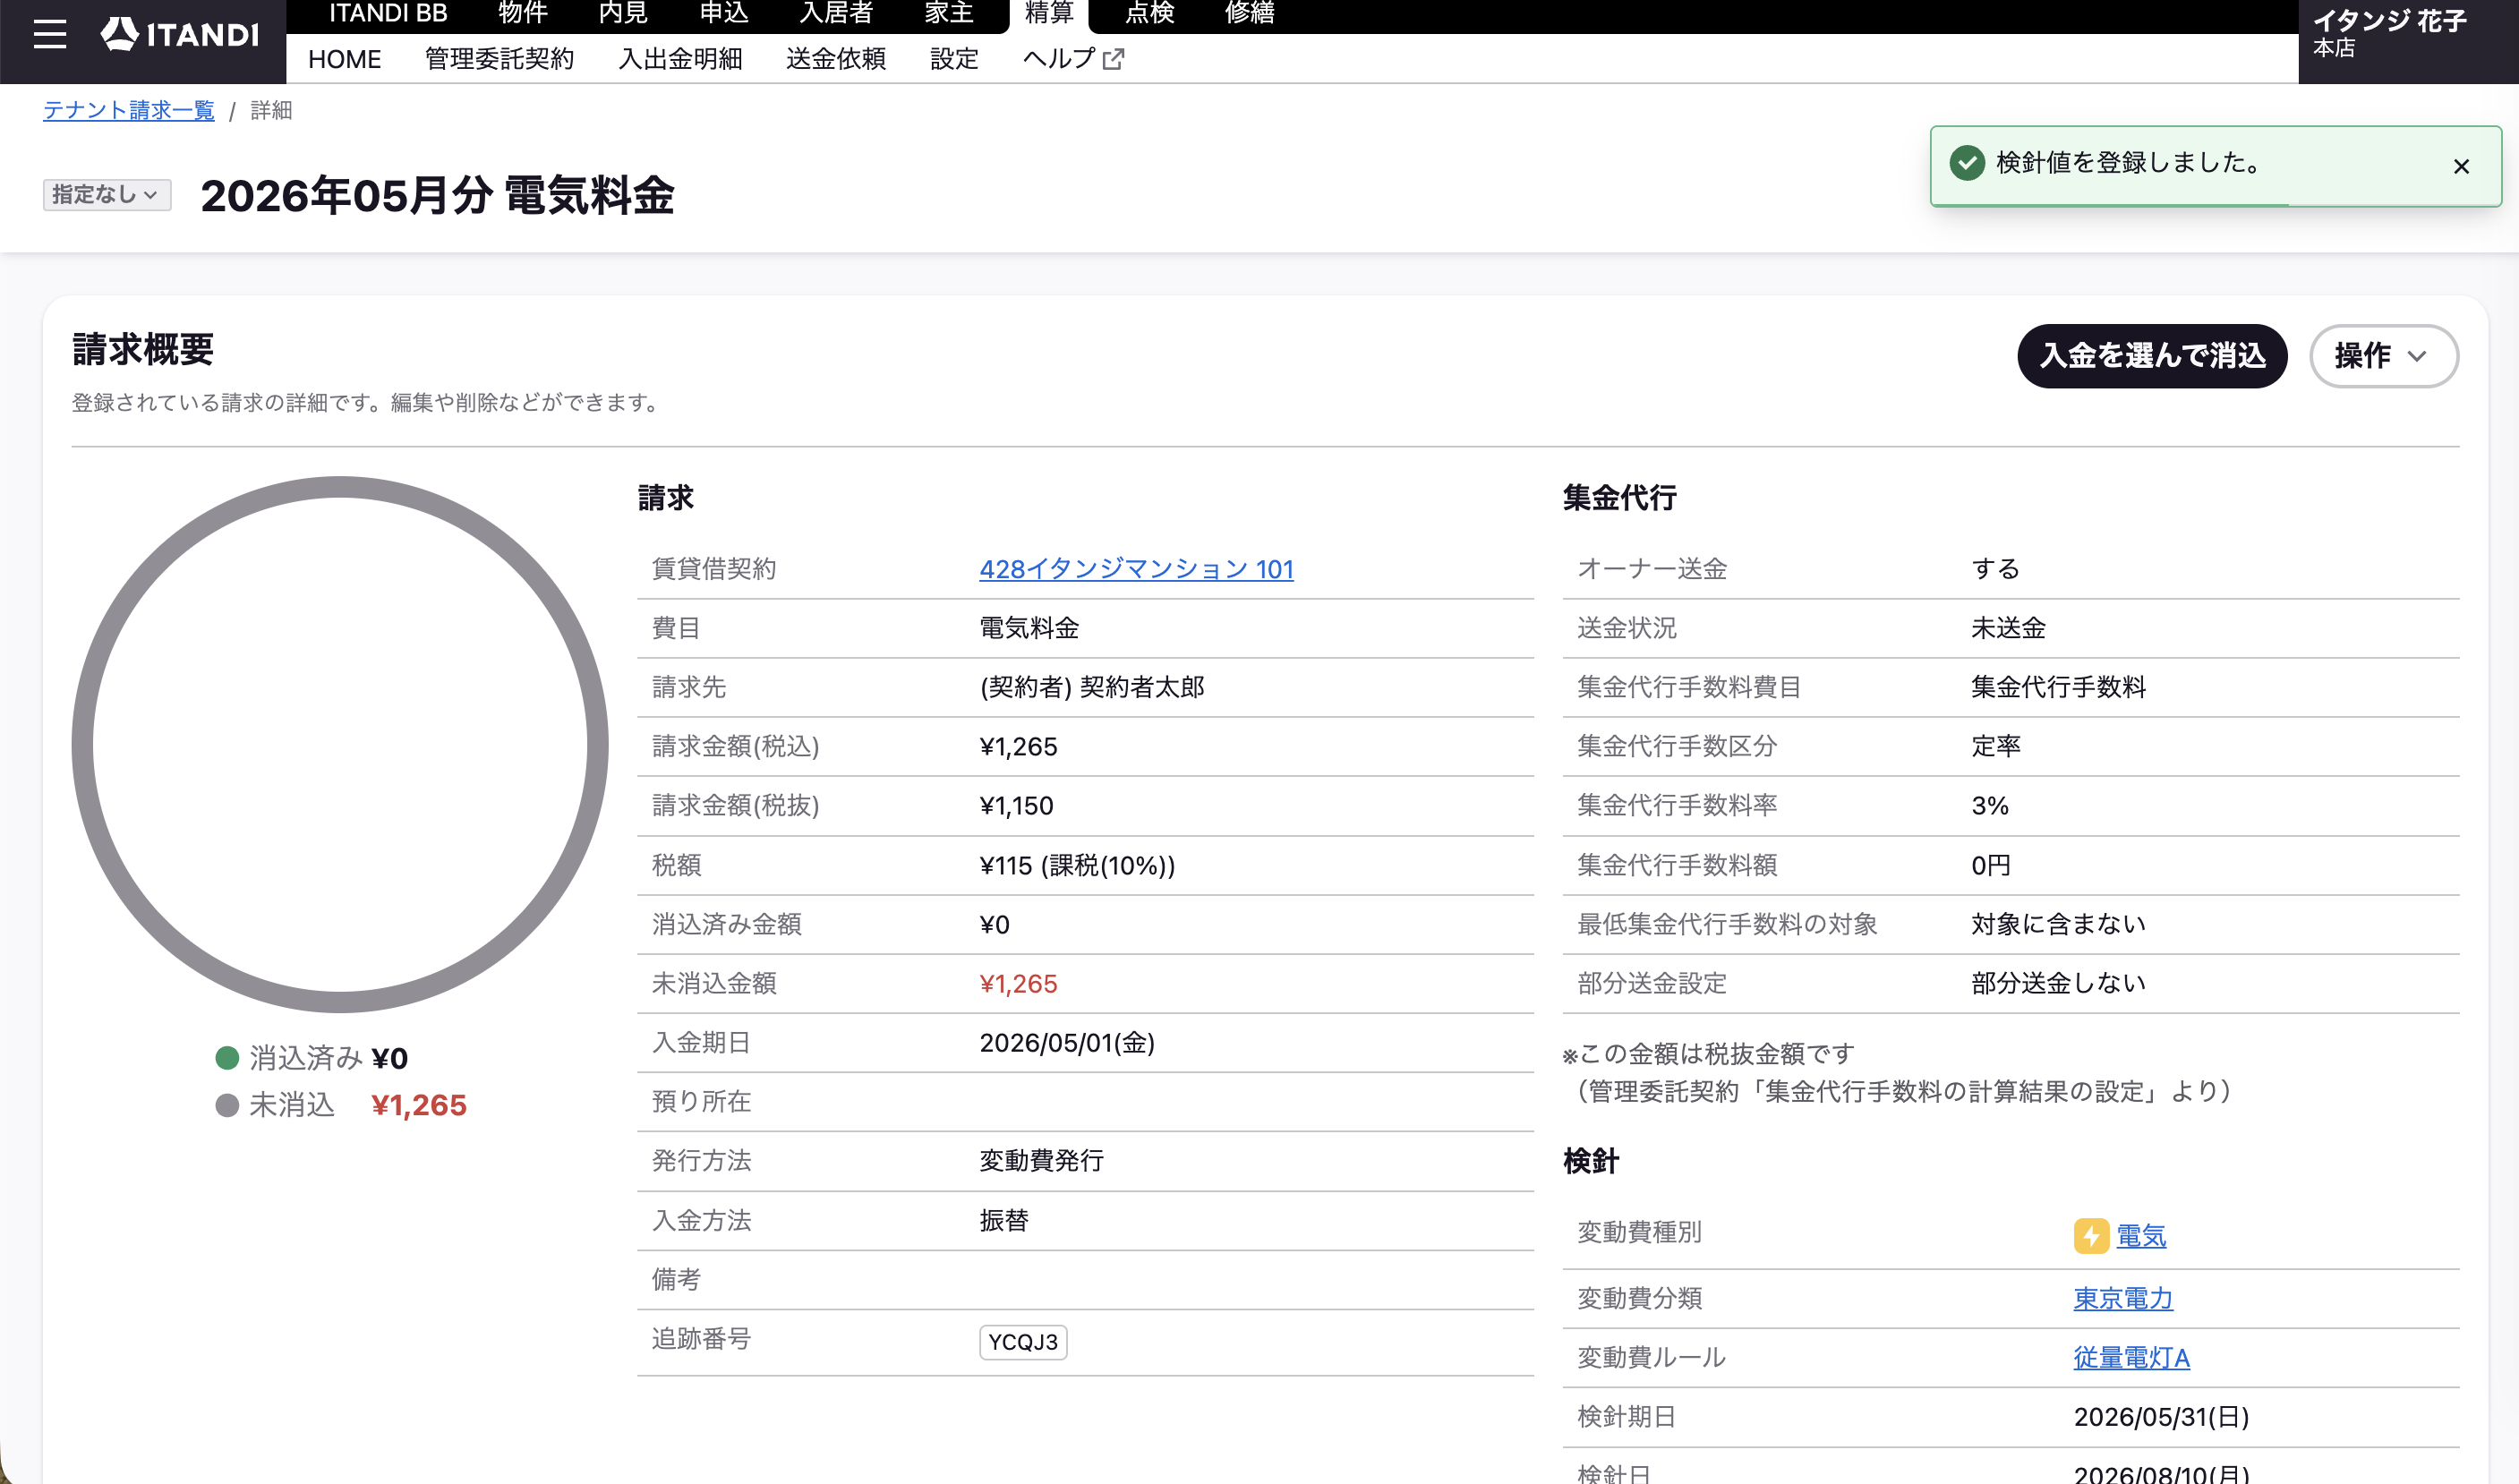This screenshot has height=1484, width=2519.
Task: Switch to 修繕 tab
Action: coord(1250,14)
